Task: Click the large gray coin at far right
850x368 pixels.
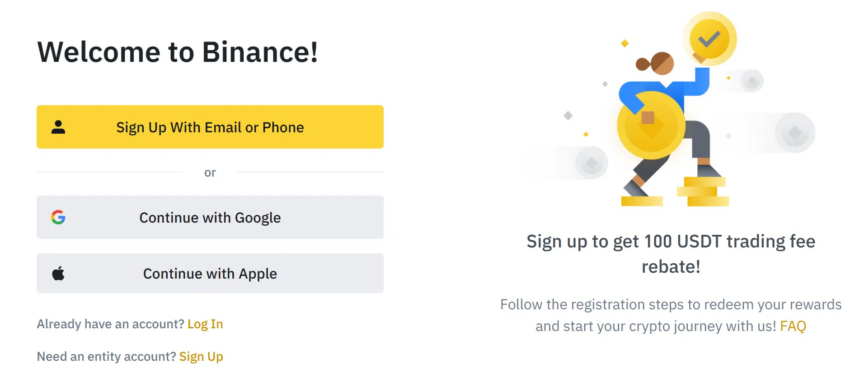Action: (795, 133)
